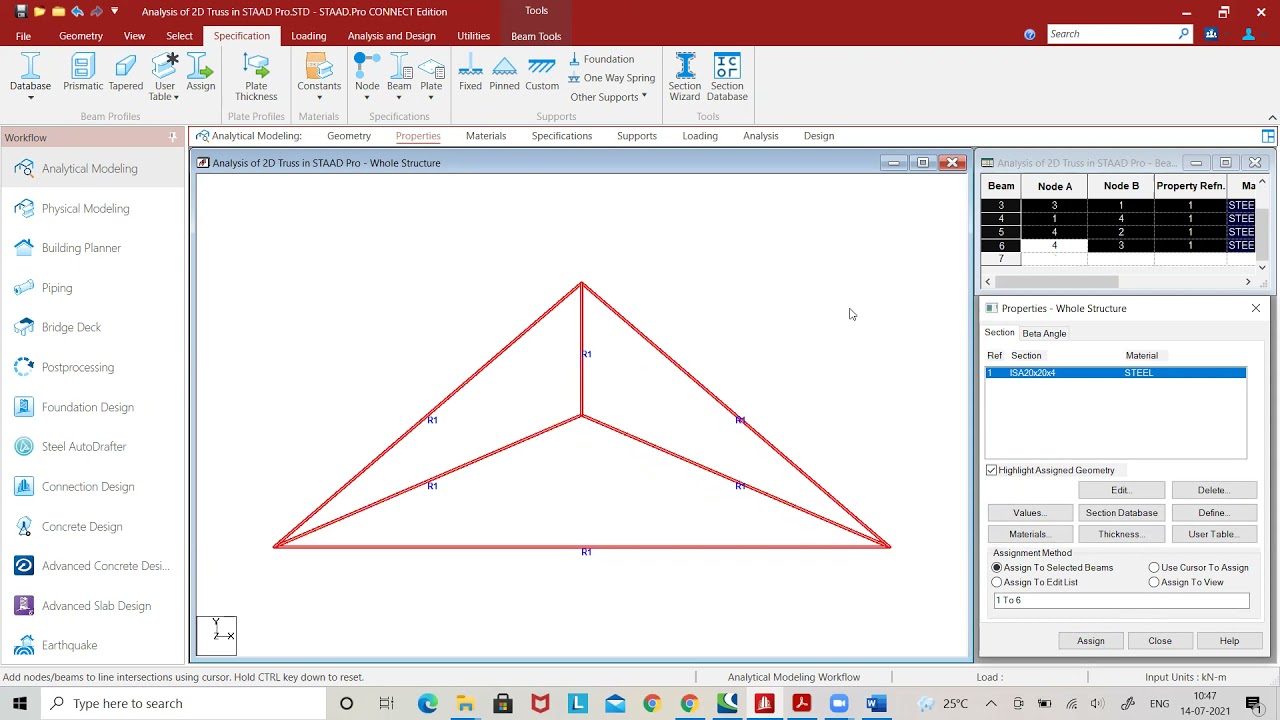The width and height of the screenshot is (1280, 720).
Task: Click Section Database button in Properties
Action: 1122,513
